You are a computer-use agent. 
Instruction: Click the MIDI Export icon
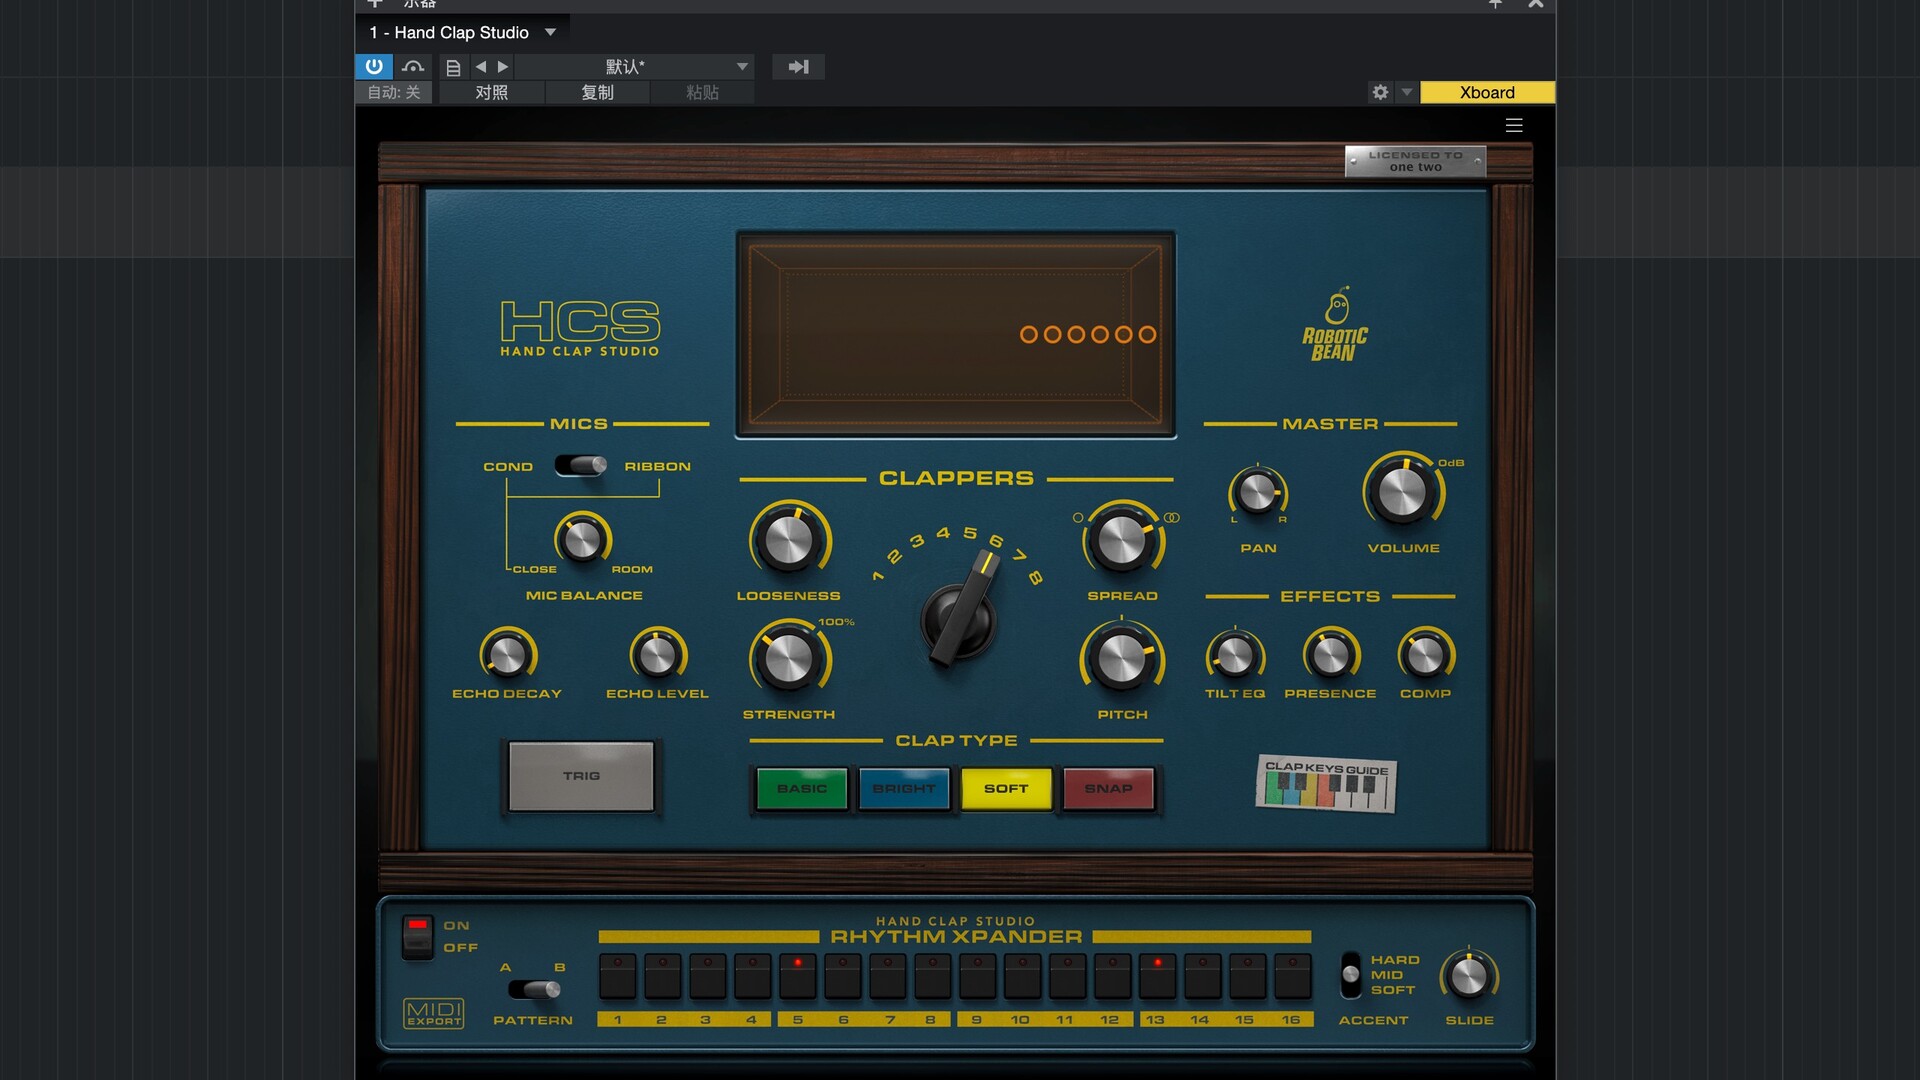434,1013
